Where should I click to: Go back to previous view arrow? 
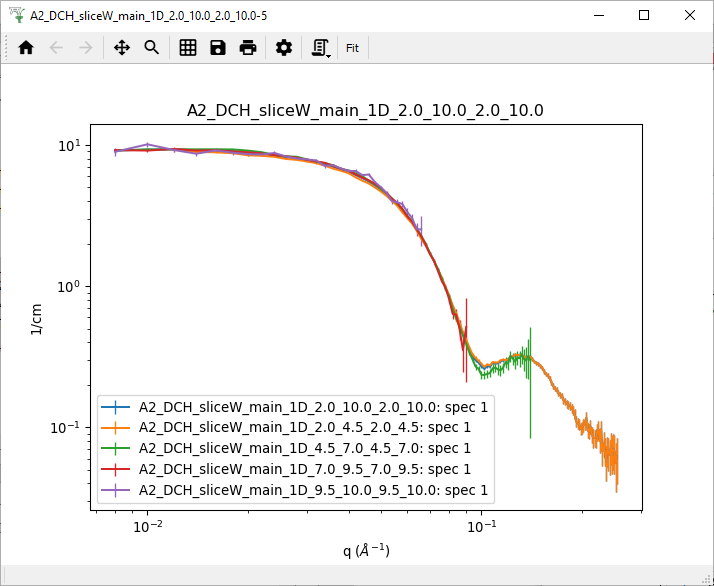pos(56,47)
